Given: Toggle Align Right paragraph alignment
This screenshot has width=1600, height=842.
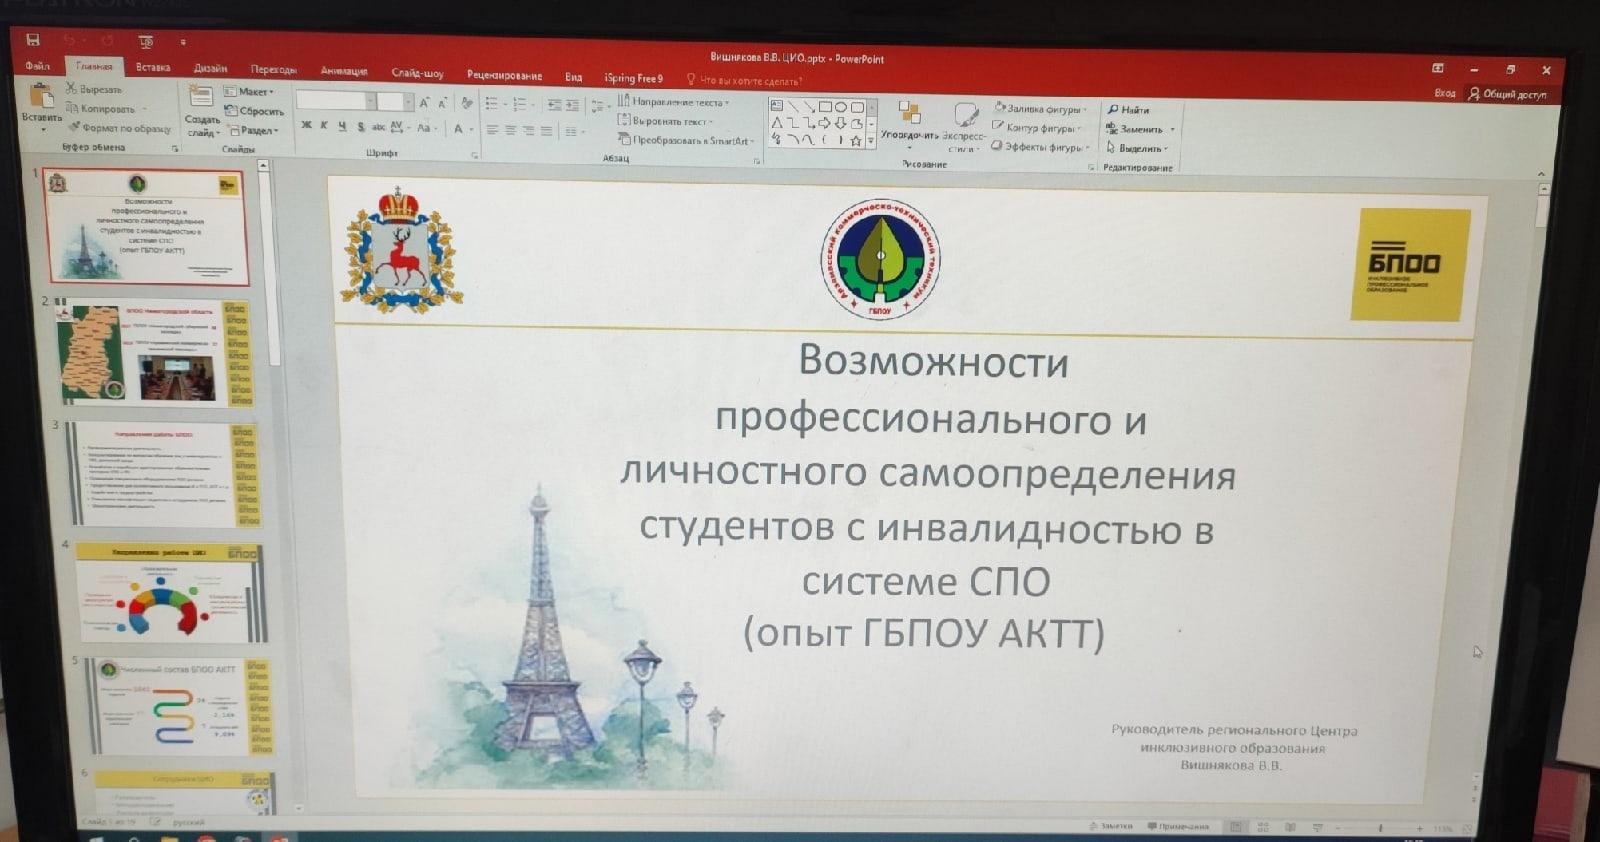Looking at the screenshot, I should [528, 130].
